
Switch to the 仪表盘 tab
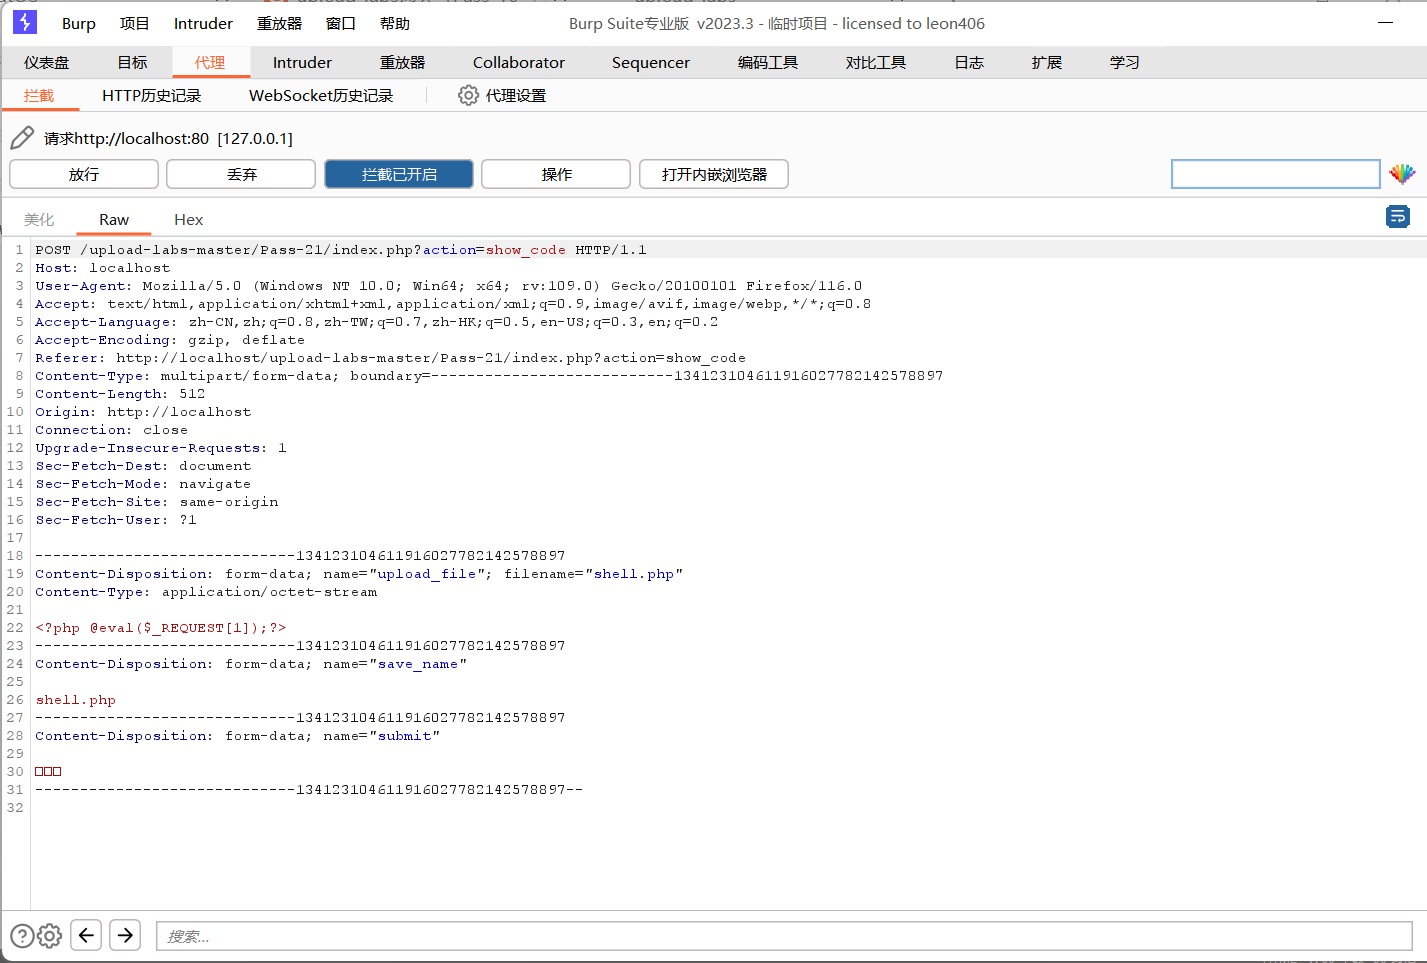[47, 62]
